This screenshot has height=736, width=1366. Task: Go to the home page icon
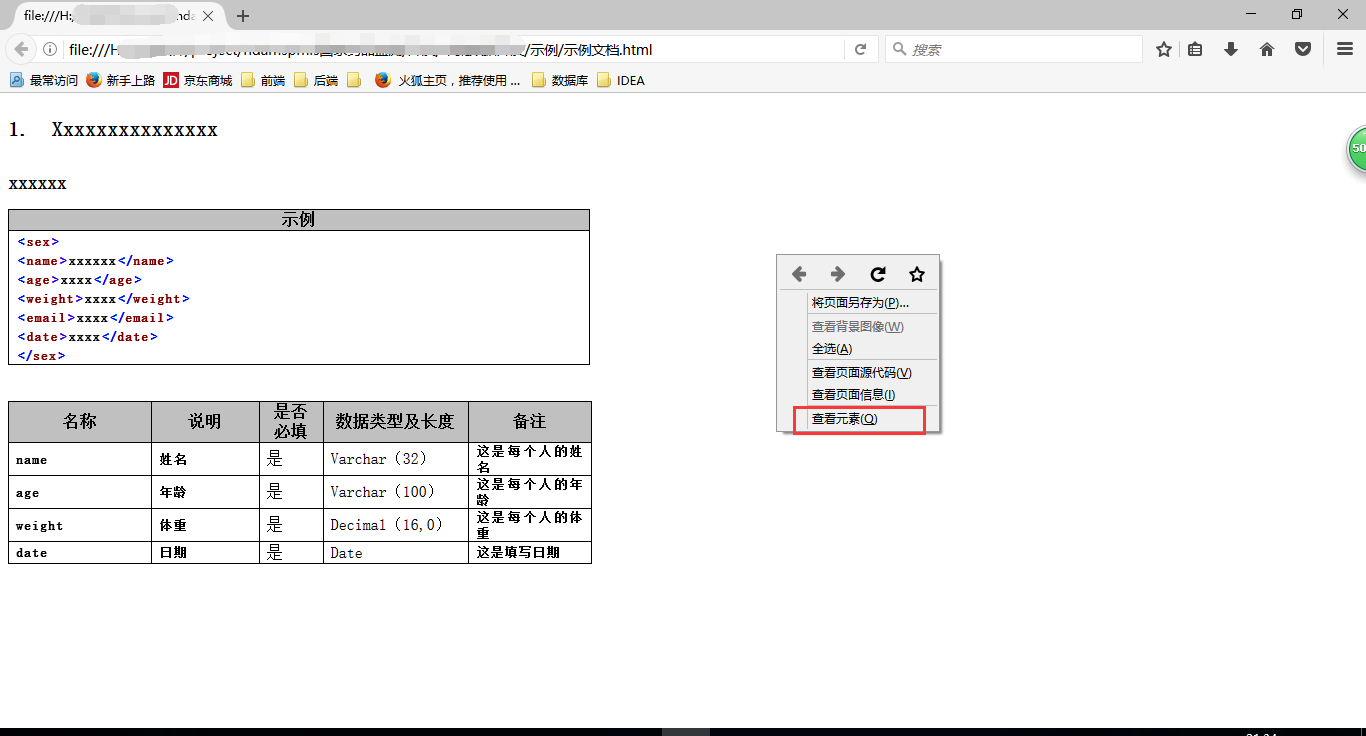coord(1267,49)
